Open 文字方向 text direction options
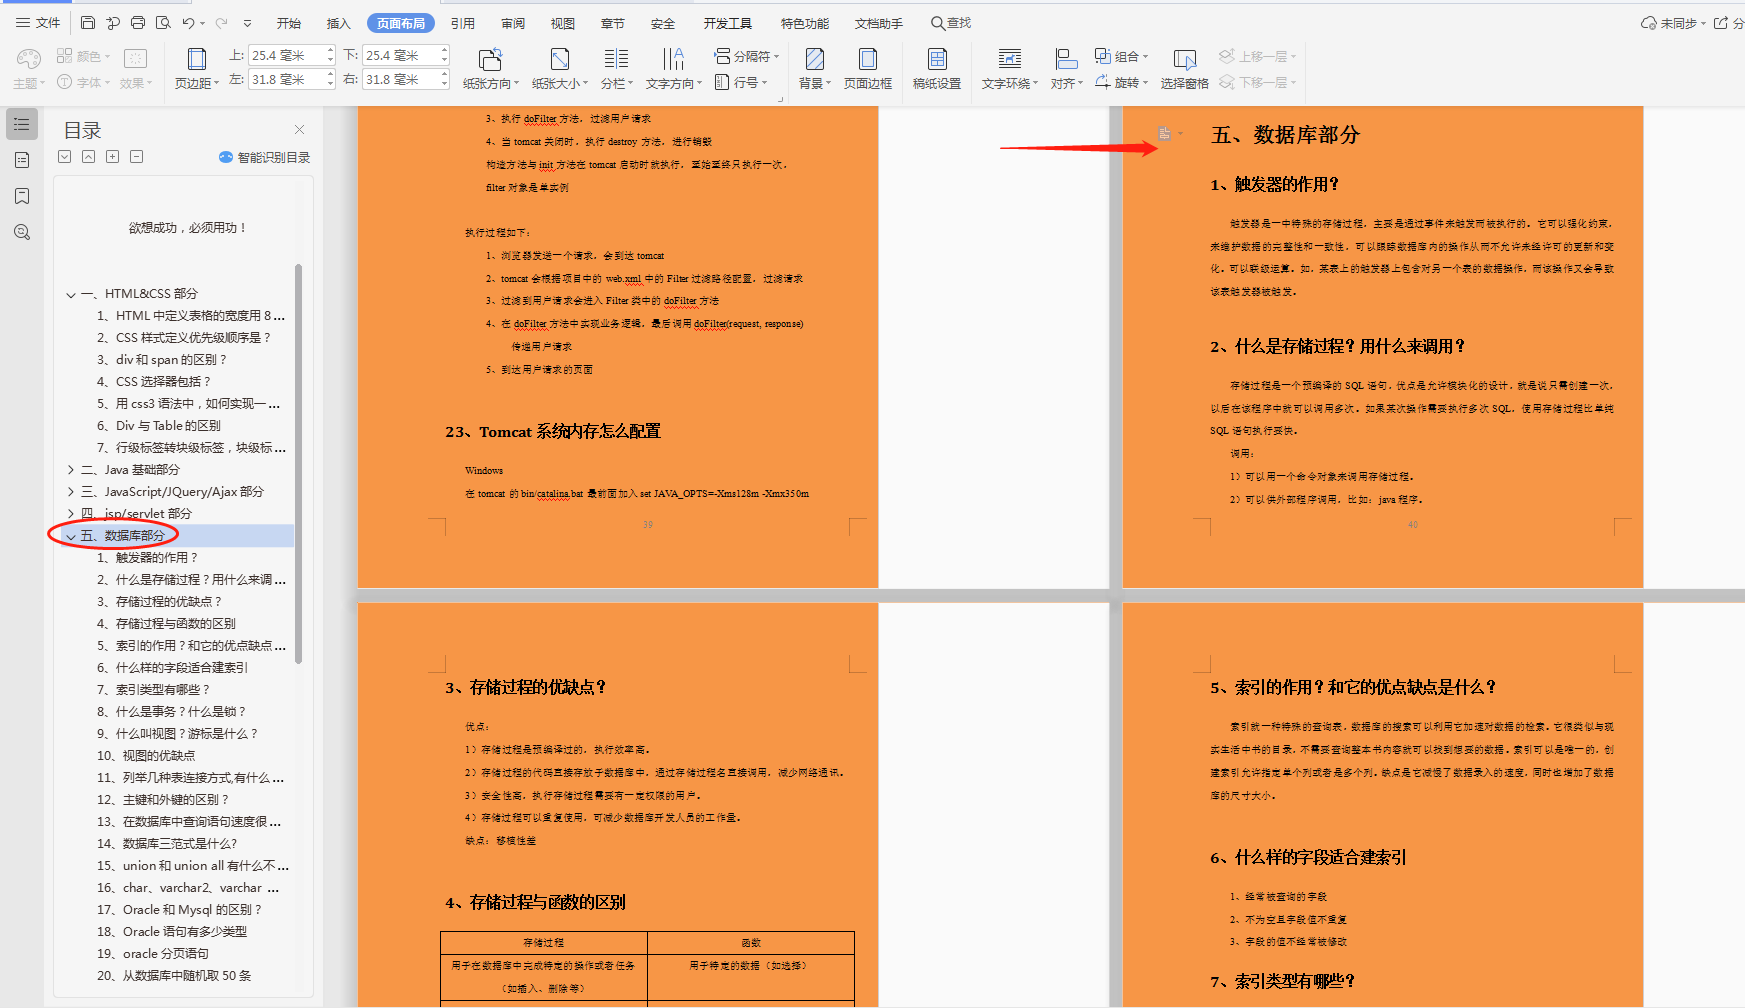 point(674,69)
